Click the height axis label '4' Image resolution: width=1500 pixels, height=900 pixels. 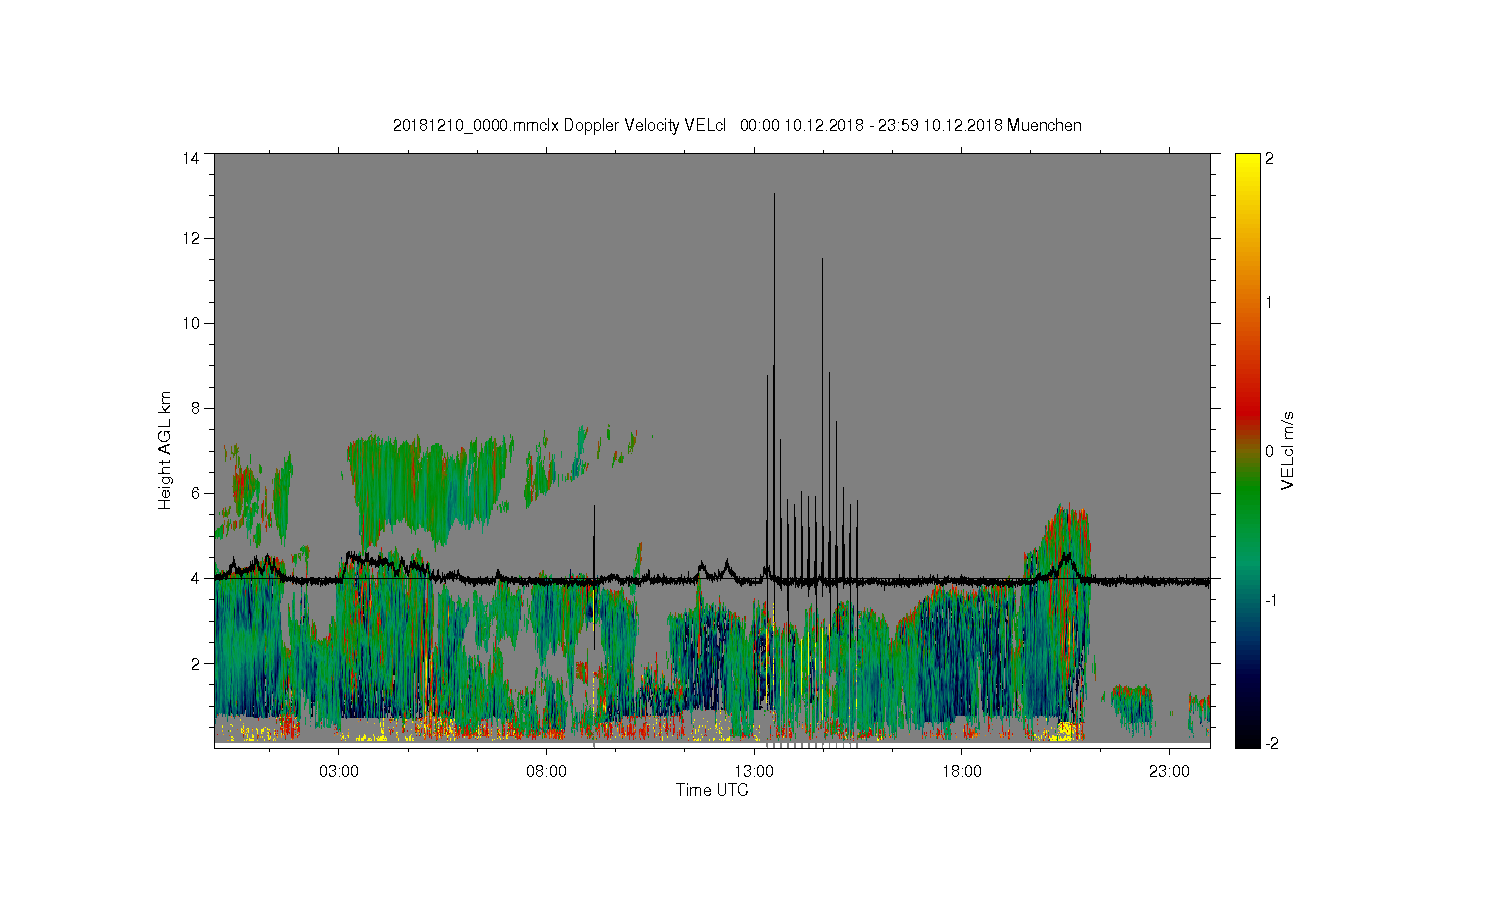click(195, 578)
